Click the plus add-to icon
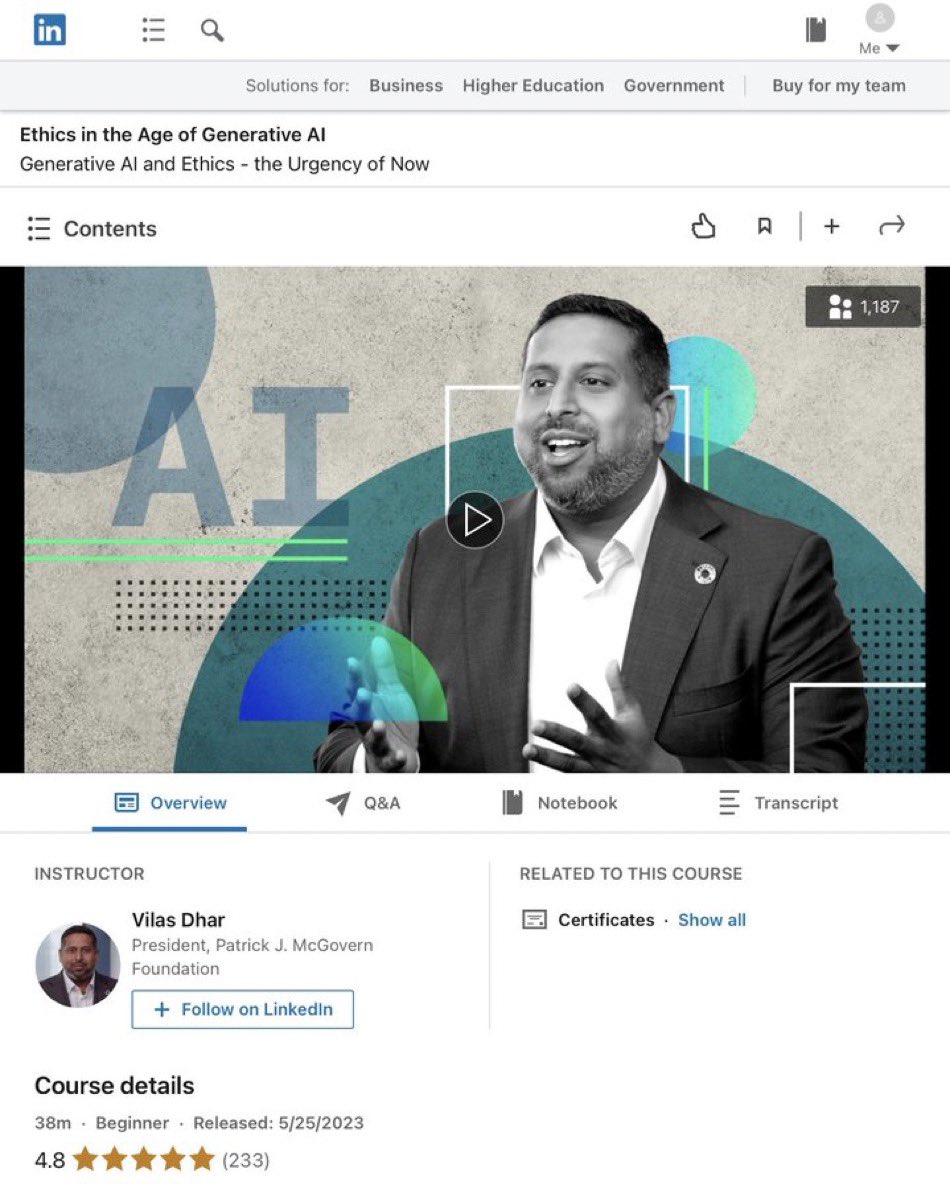Viewport: 950px width, 1189px height. [x=832, y=226]
